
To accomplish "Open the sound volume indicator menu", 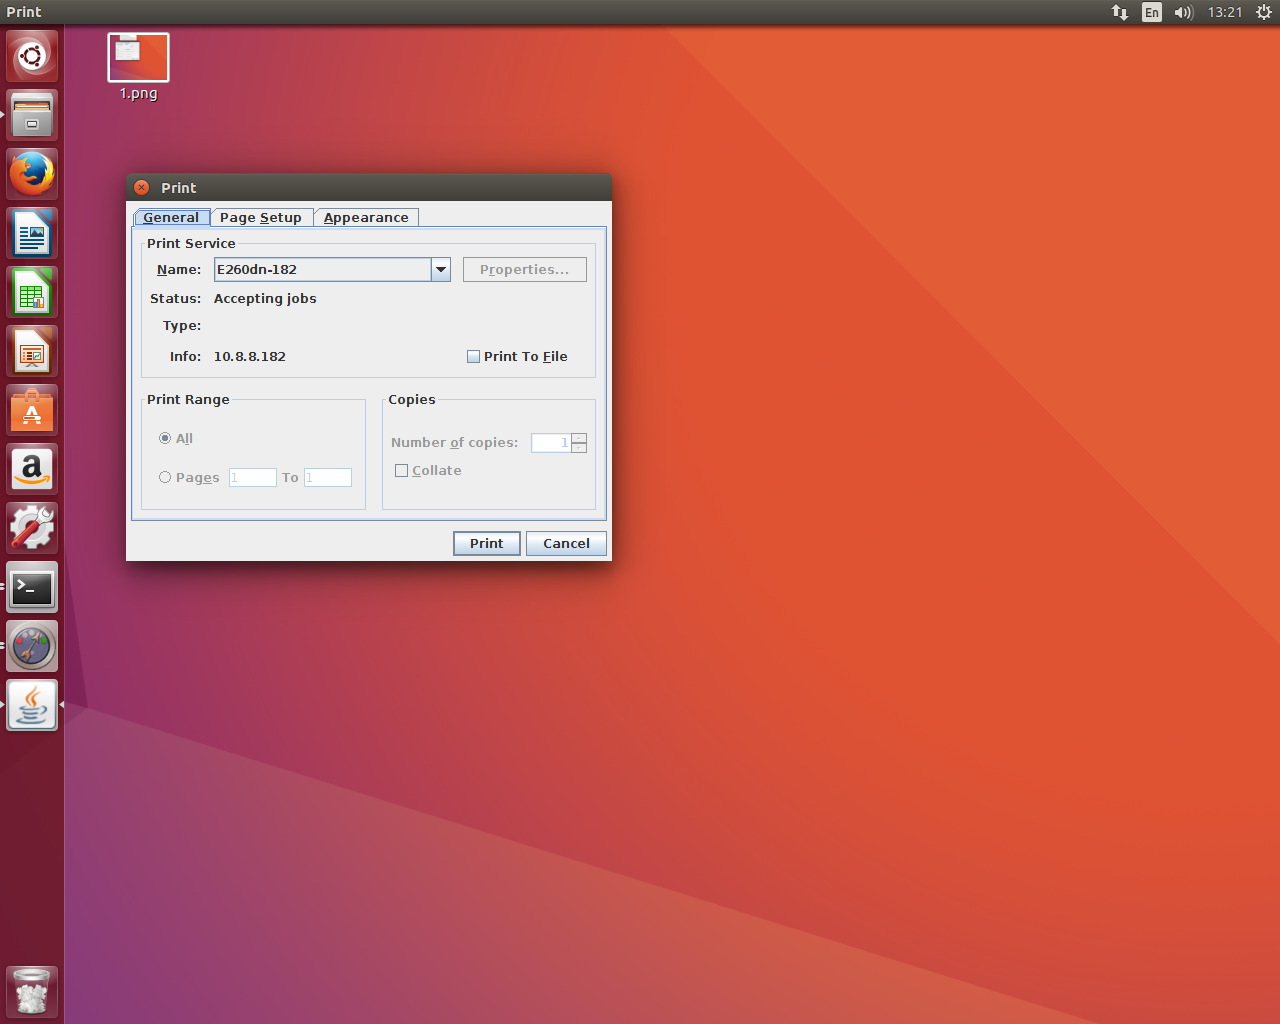I will tap(1183, 12).
